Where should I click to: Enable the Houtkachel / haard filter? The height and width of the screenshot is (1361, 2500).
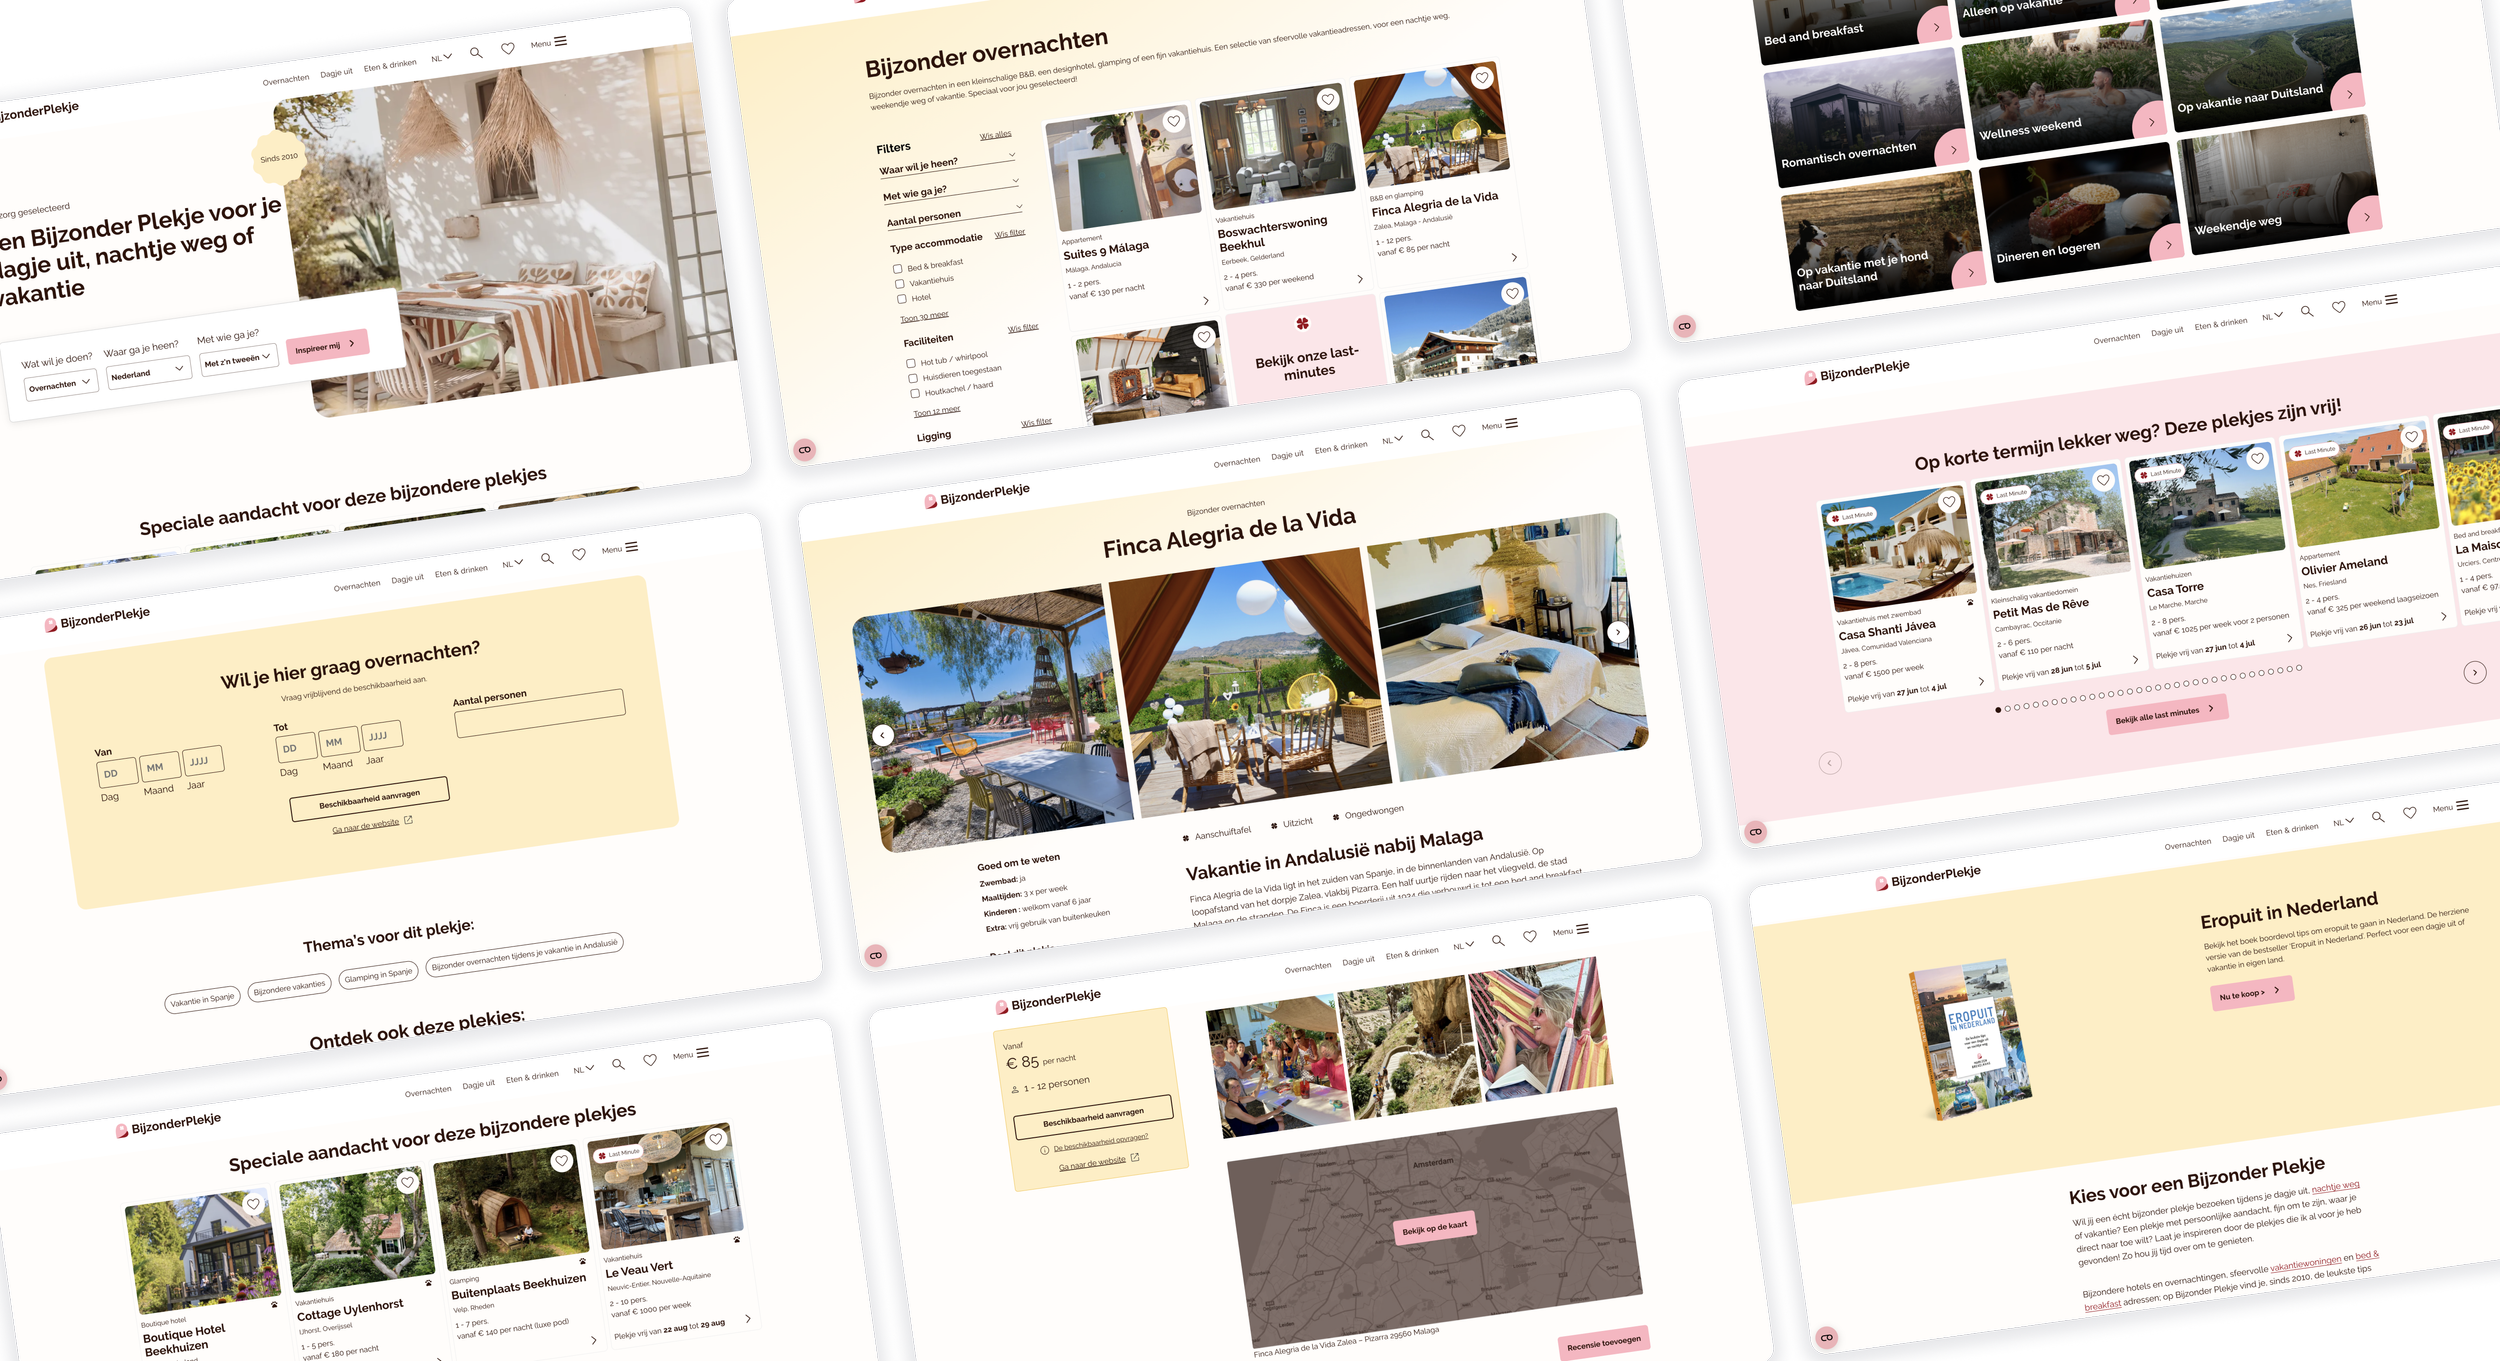[915, 393]
